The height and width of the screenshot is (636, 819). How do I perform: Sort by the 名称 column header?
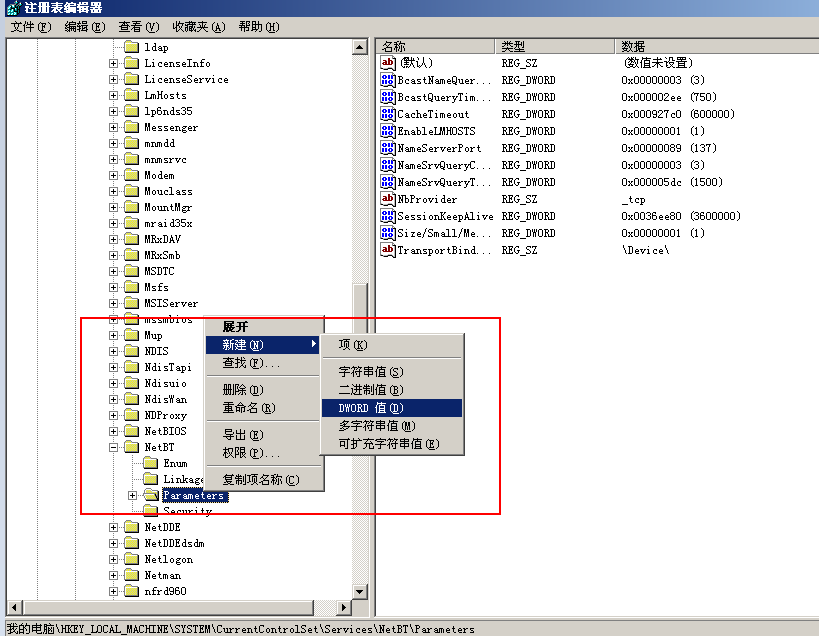[436, 46]
